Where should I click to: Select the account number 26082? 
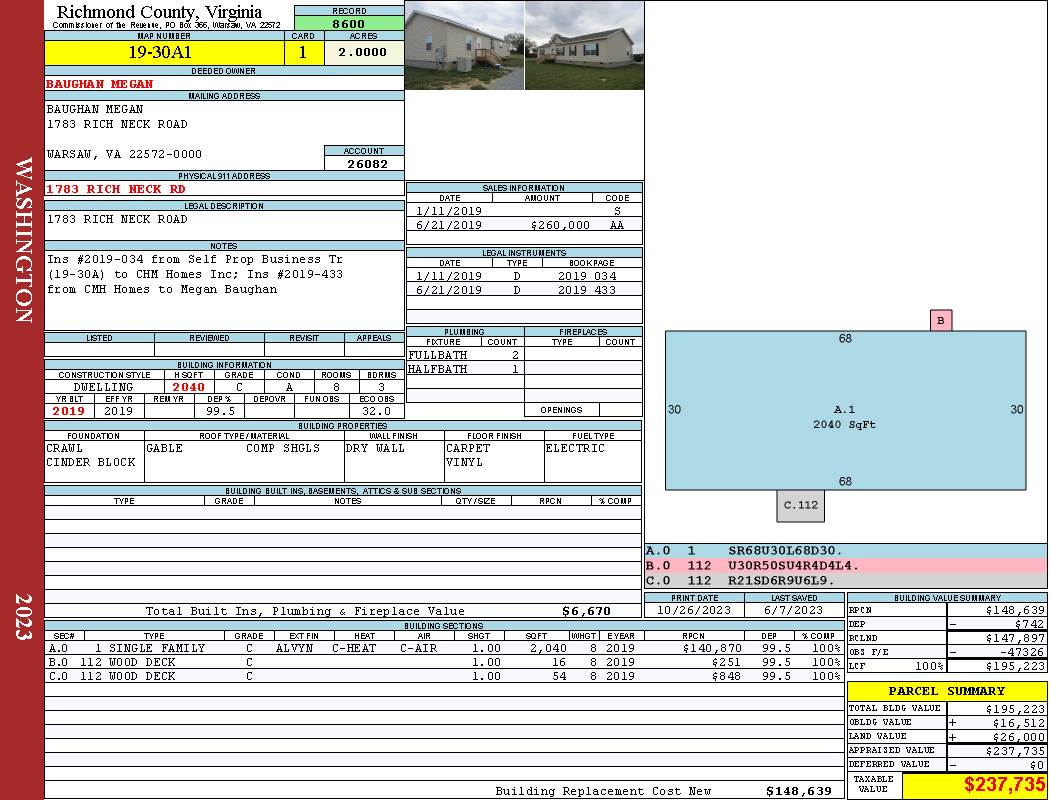pos(367,164)
